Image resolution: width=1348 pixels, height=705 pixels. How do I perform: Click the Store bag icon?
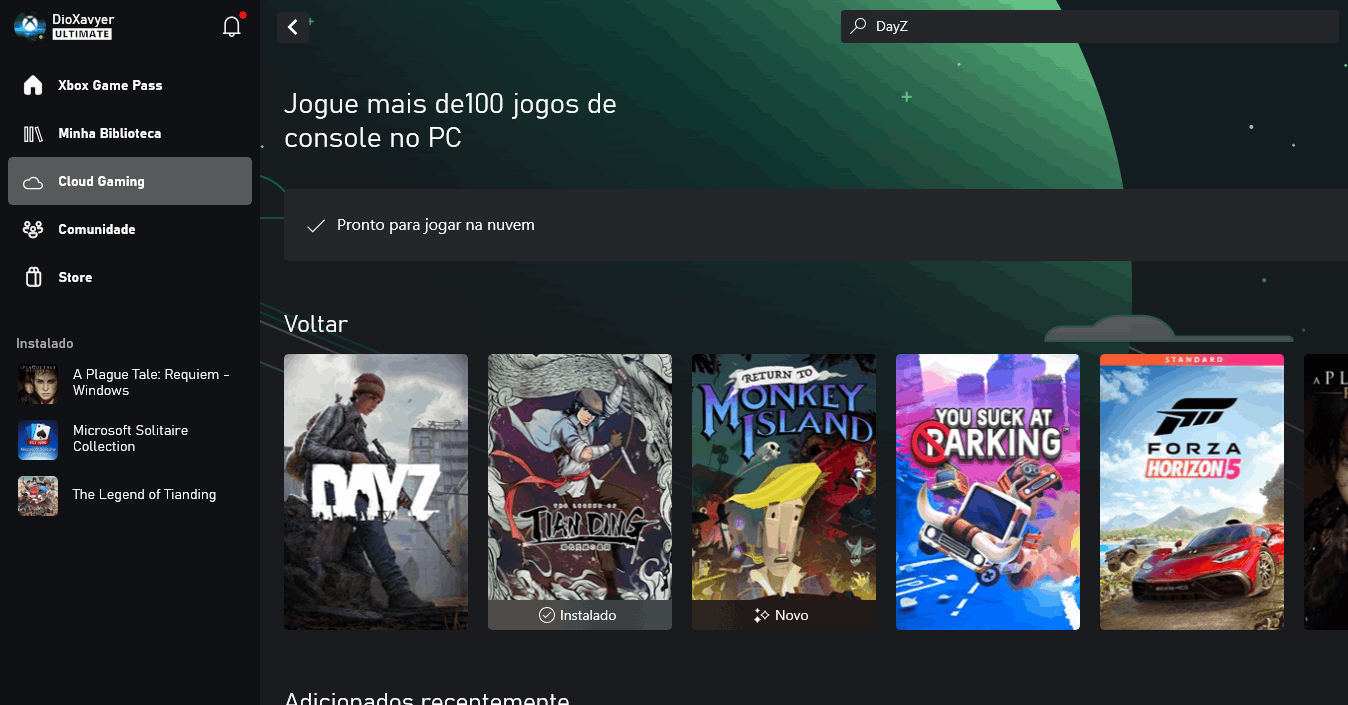click(x=33, y=277)
